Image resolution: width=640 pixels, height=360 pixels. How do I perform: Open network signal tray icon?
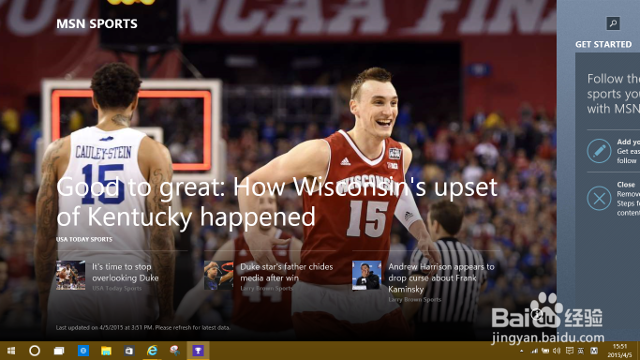point(534,351)
